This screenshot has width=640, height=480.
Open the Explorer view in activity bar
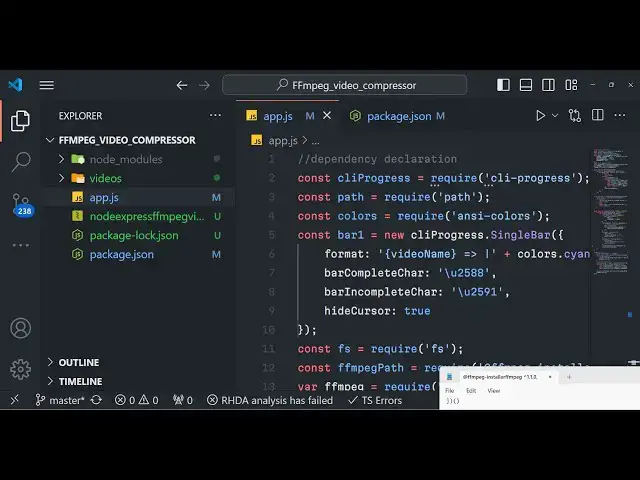(20, 121)
